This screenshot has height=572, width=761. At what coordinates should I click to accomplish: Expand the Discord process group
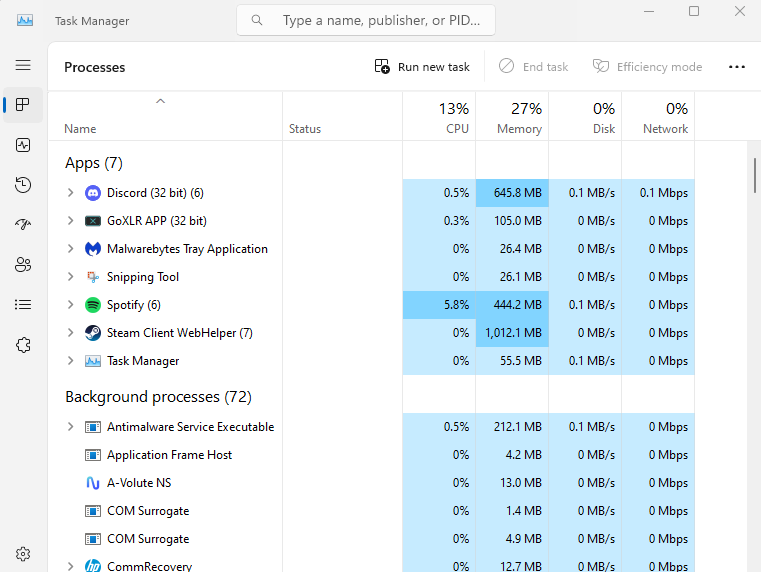[70, 193]
